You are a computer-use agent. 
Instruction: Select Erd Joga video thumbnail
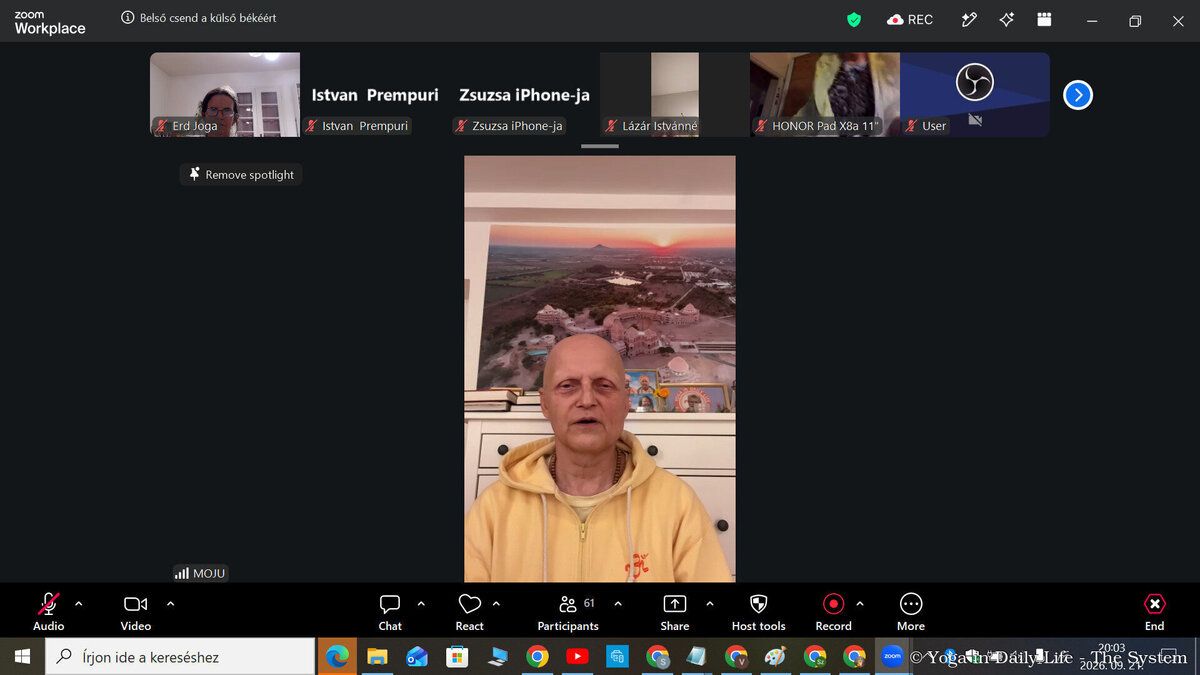[225, 94]
